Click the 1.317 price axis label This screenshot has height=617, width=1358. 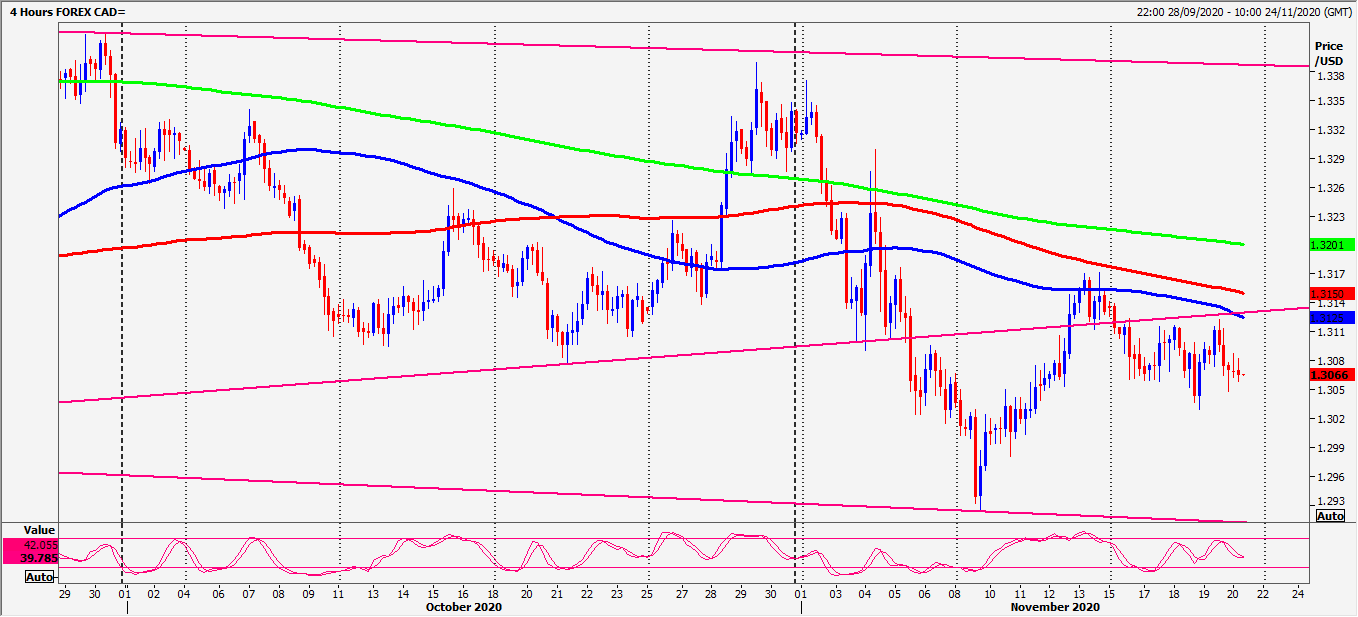(1330, 274)
